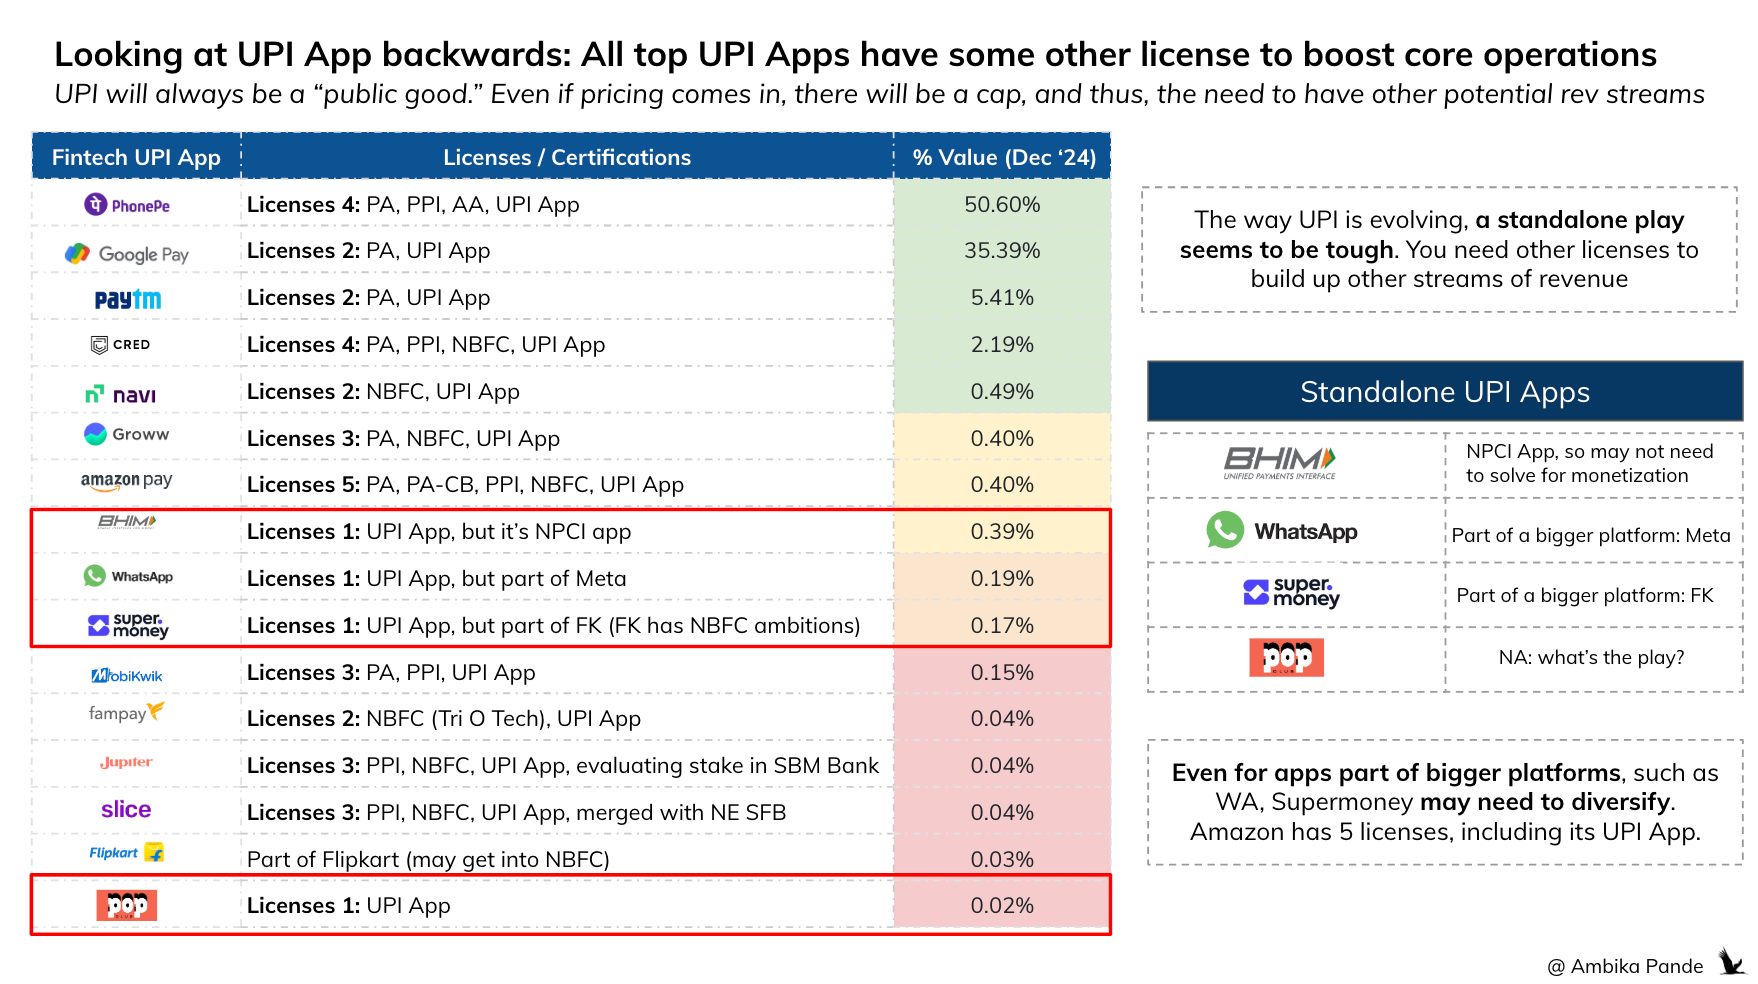Click the 5.41% value cell
Screen dimensions: 1758x984
pyautogui.click(x=1002, y=297)
